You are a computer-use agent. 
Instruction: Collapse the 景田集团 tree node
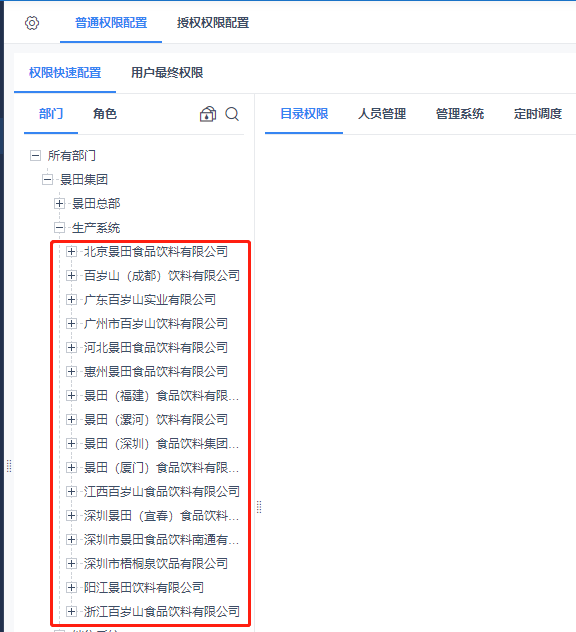pyautogui.click(x=48, y=180)
